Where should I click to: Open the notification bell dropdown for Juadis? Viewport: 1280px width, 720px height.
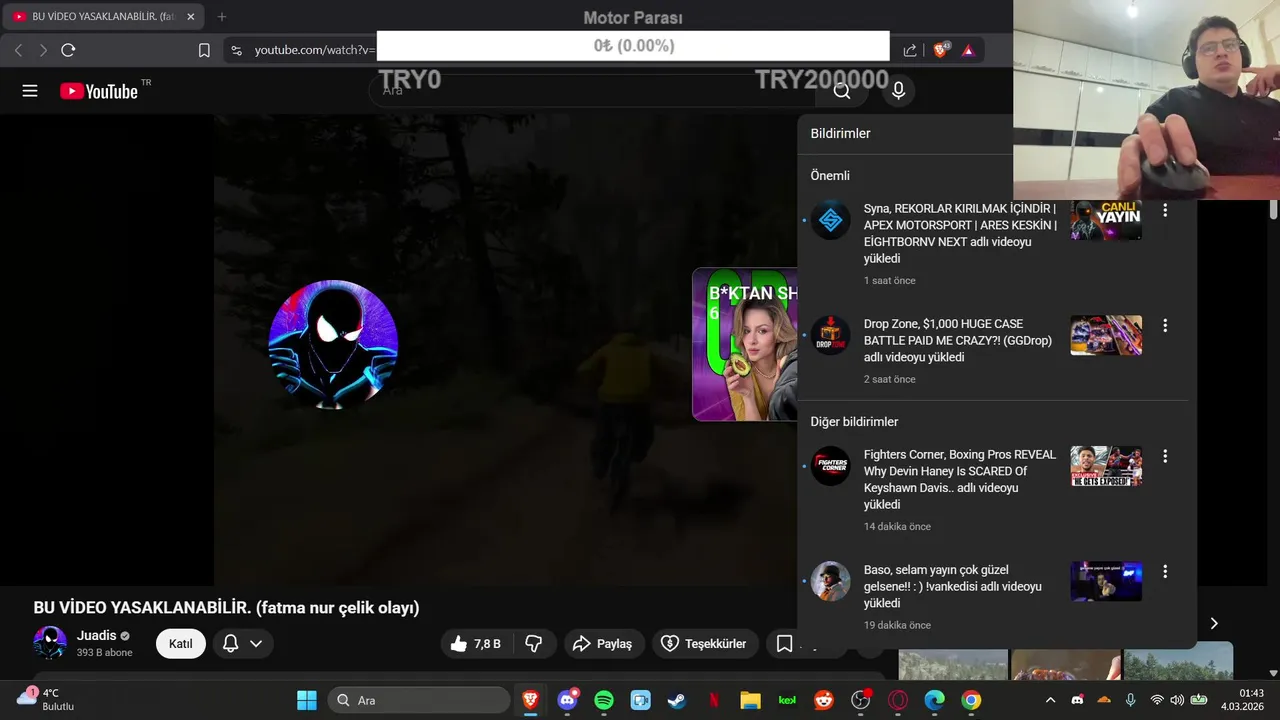click(x=243, y=644)
